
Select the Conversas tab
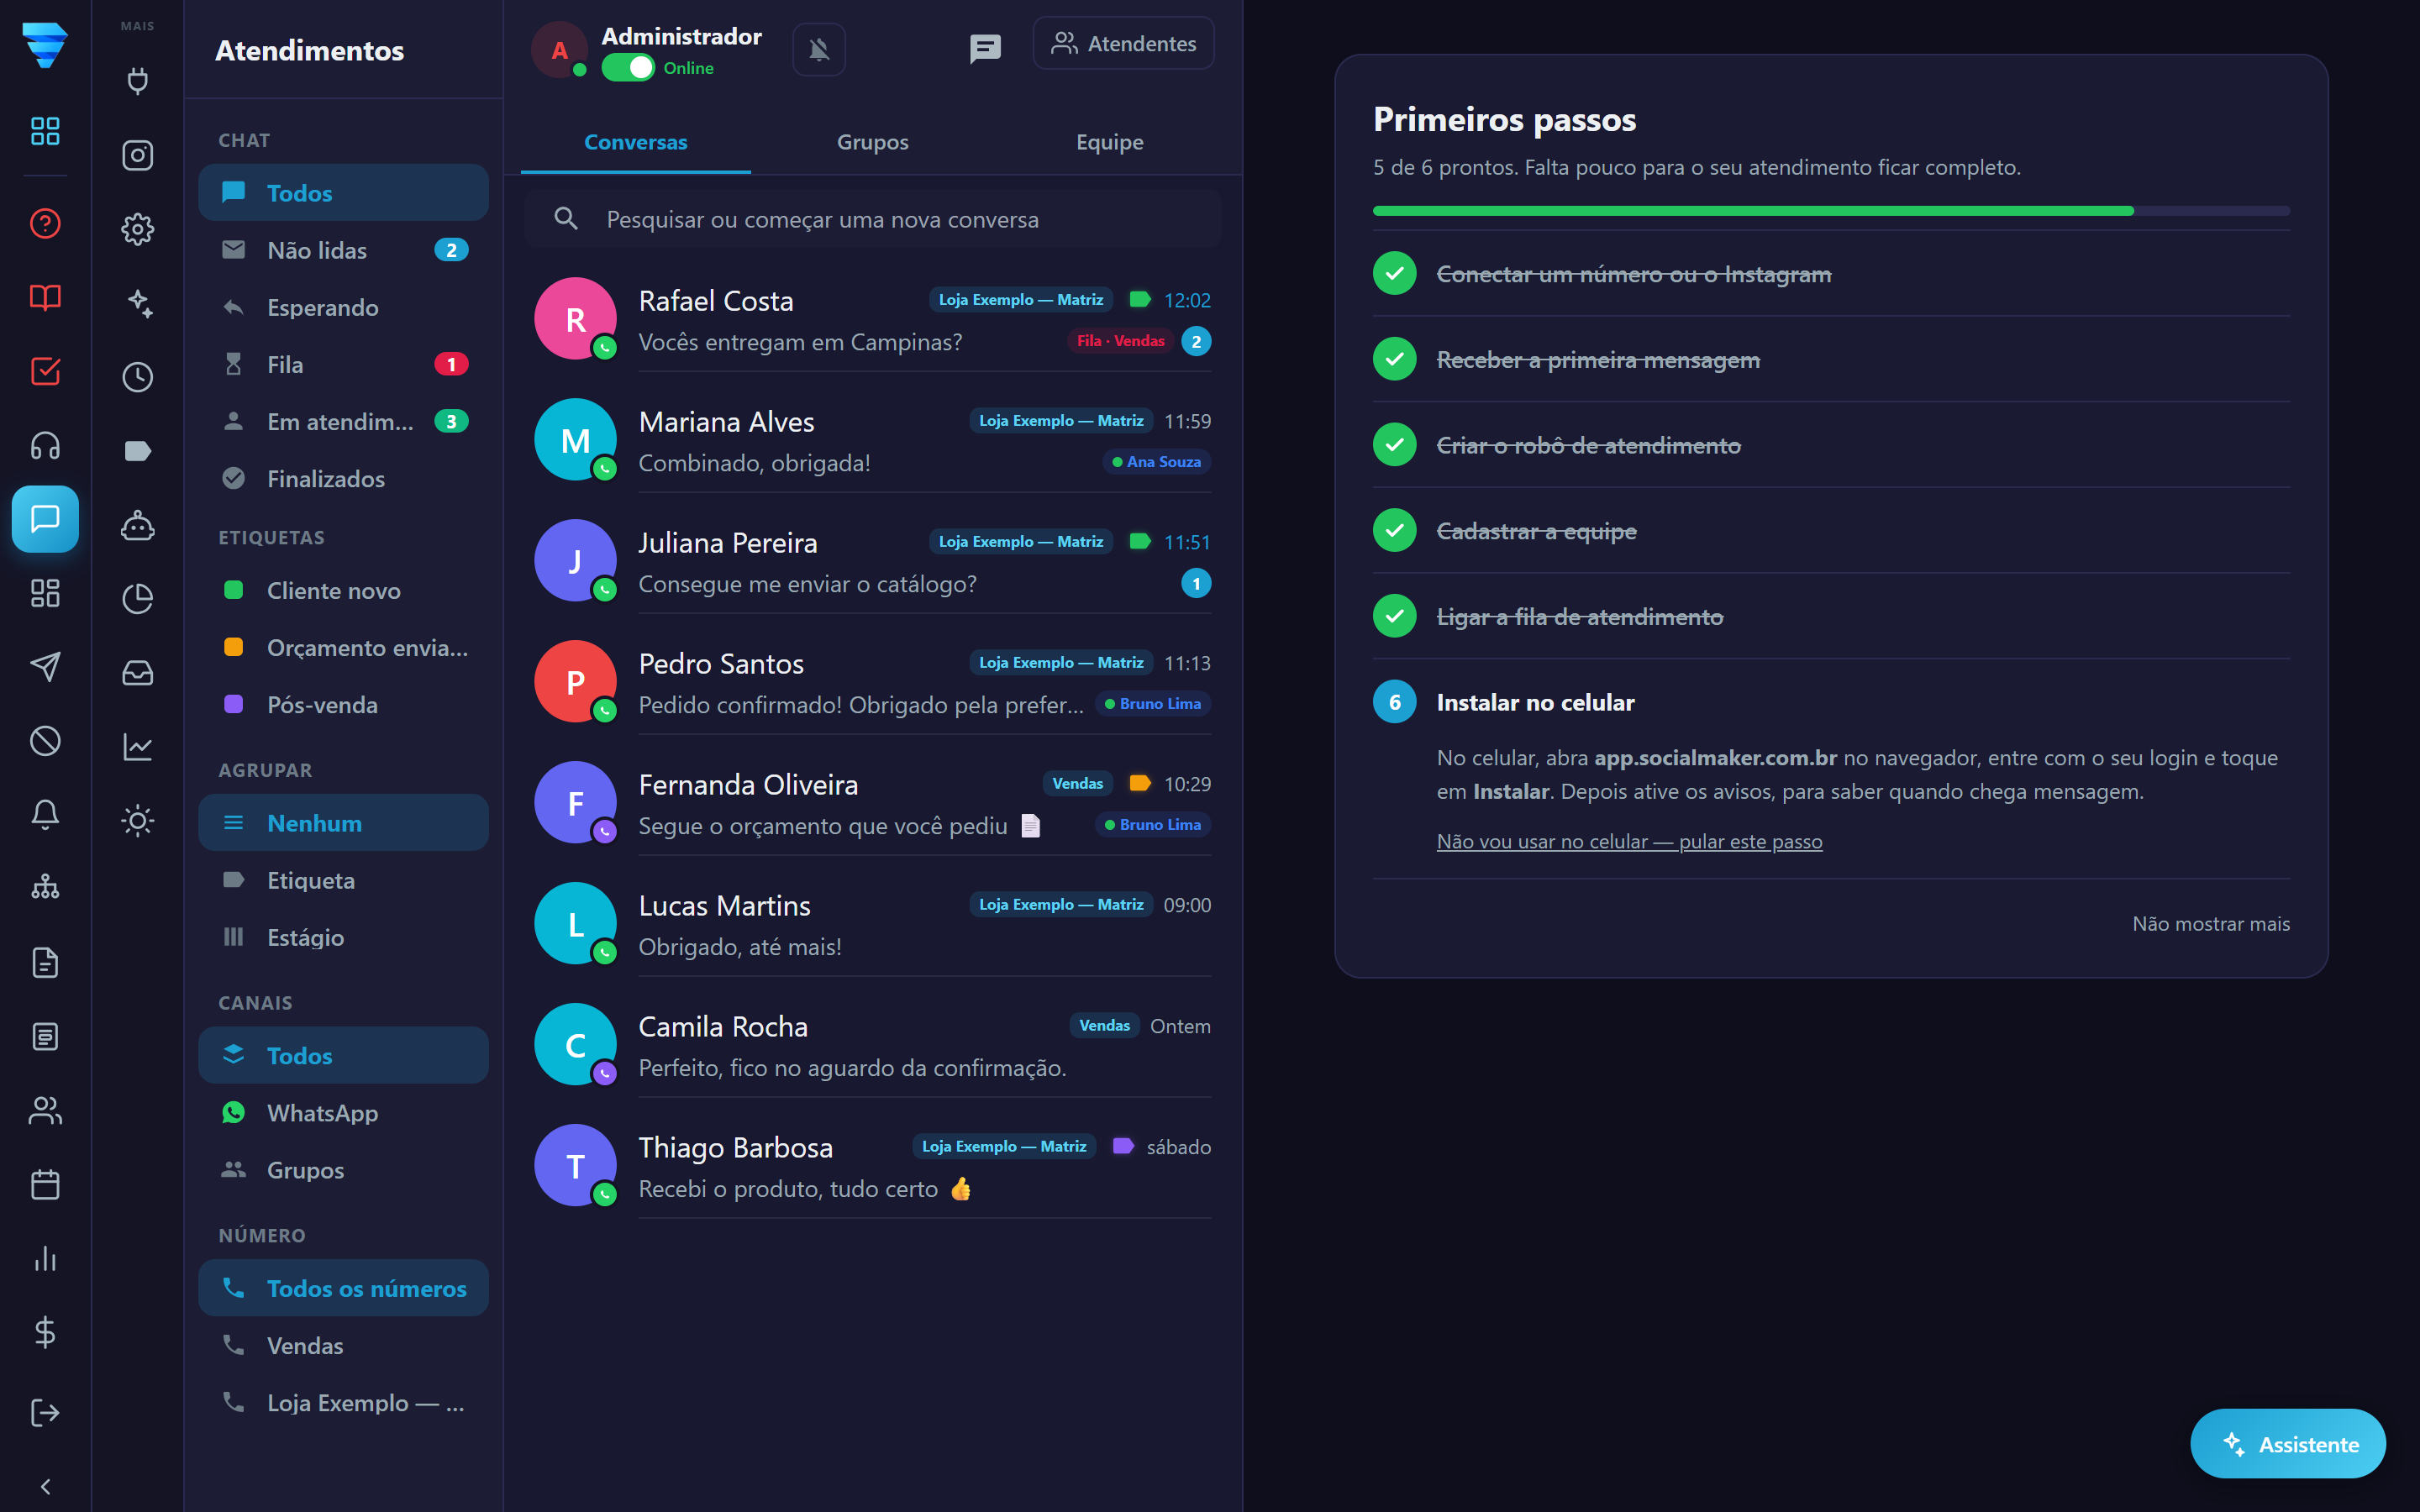(635, 142)
